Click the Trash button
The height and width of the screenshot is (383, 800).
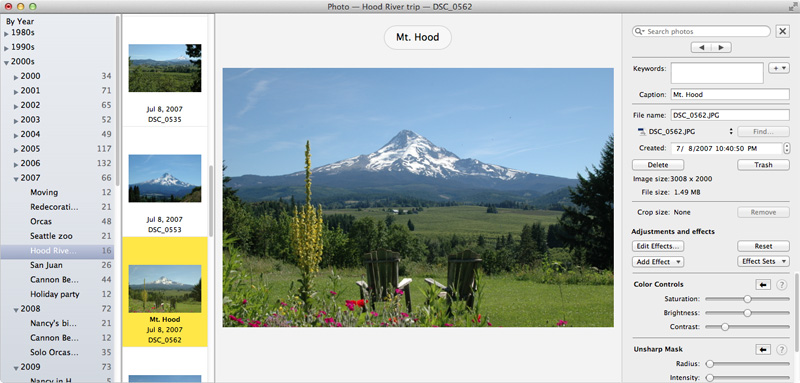click(x=763, y=165)
